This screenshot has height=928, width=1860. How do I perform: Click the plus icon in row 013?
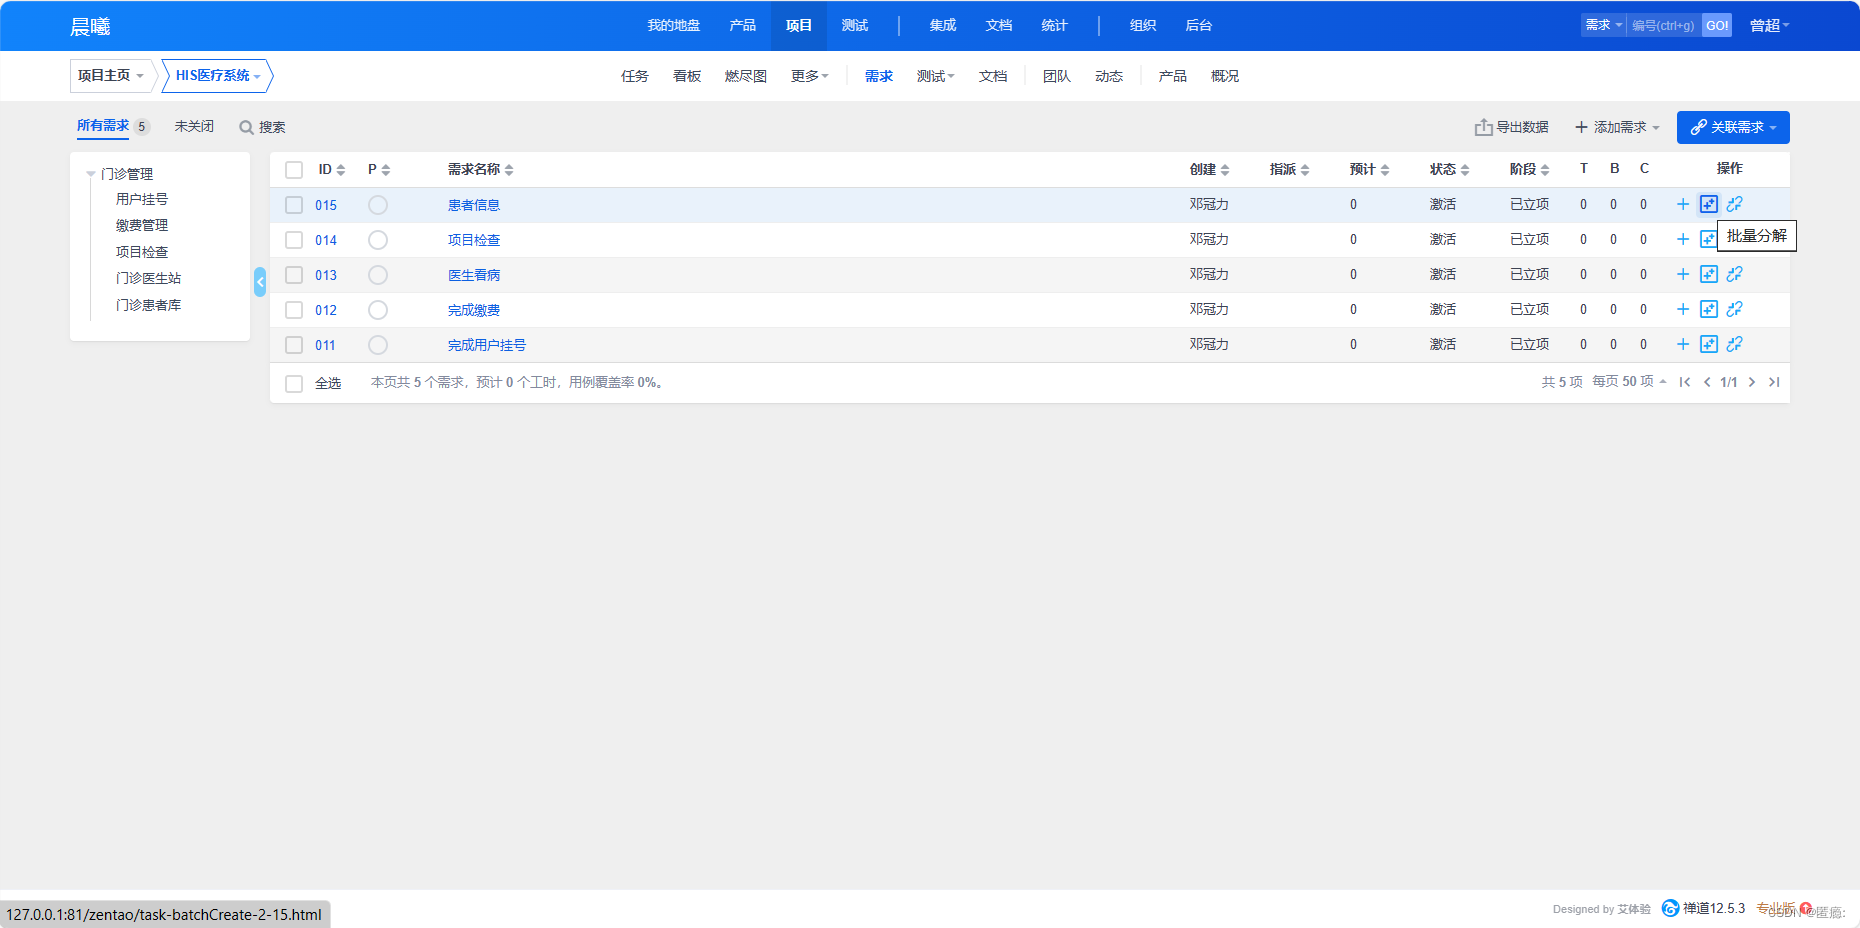pos(1683,274)
